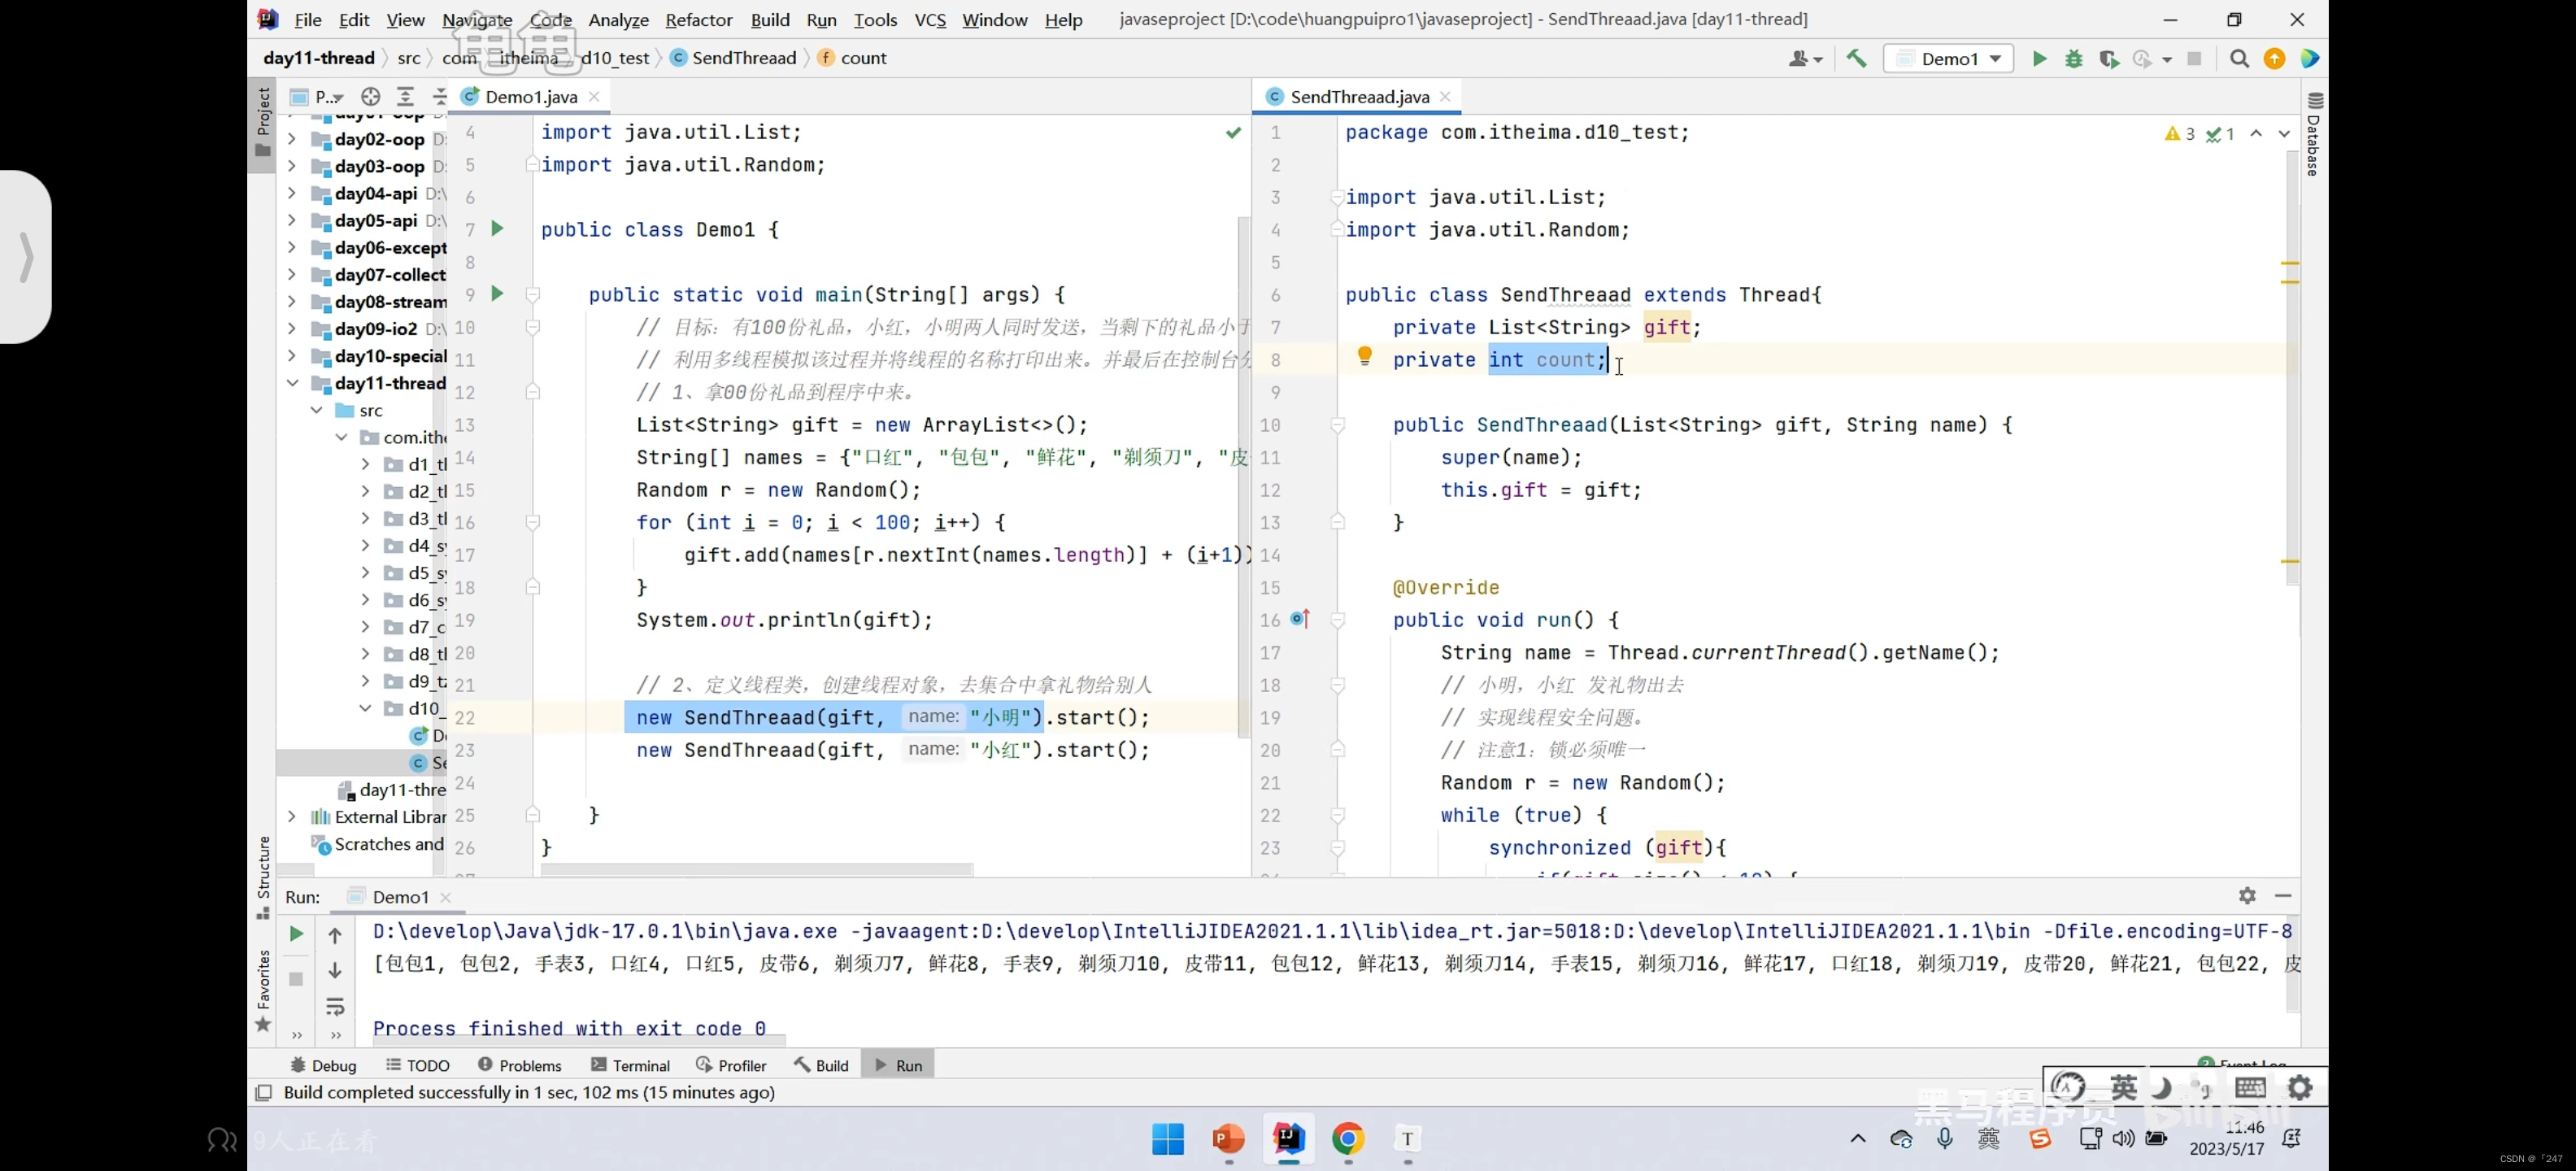Click the search/magnifier icon in toolbar
2576x1171 pixels.
pos(2239,58)
